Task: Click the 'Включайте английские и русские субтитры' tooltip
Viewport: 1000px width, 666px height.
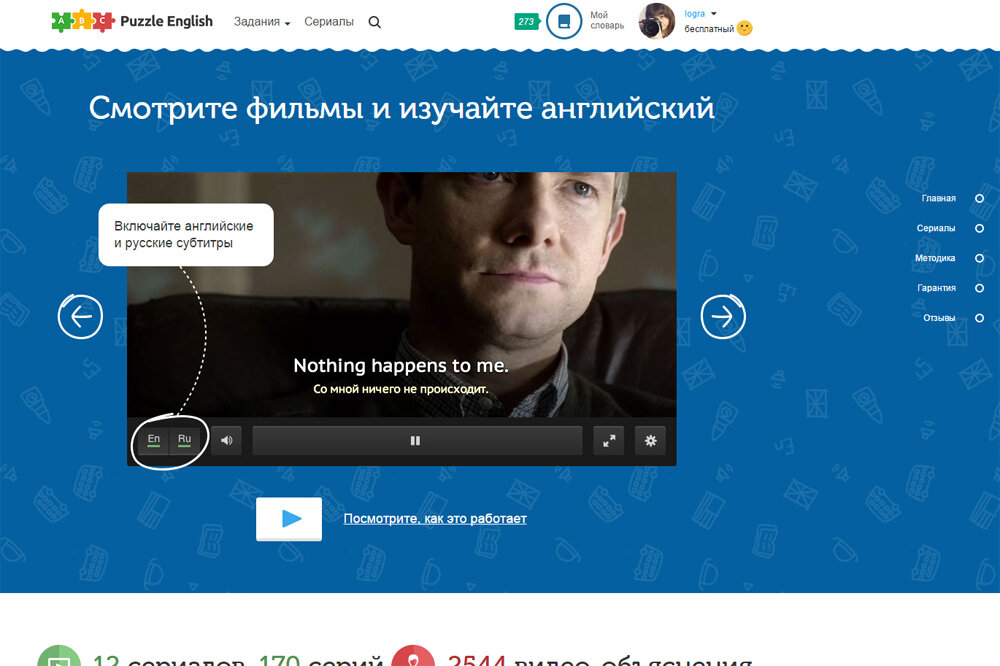Action: [x=186, y=234]
